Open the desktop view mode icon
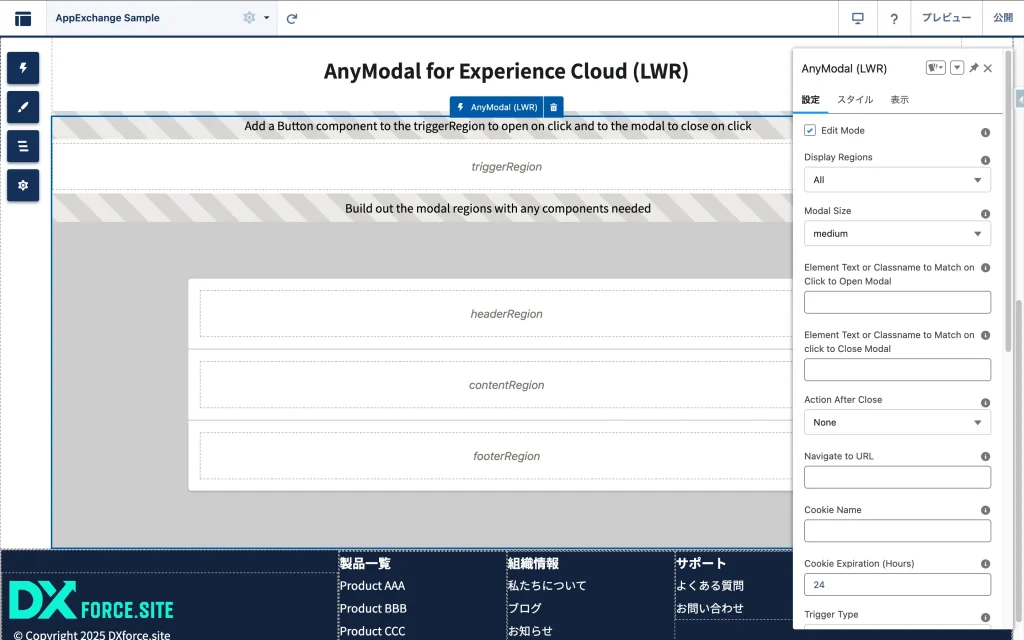This screenshot has height=640, width=1024. tap(857, 18)
